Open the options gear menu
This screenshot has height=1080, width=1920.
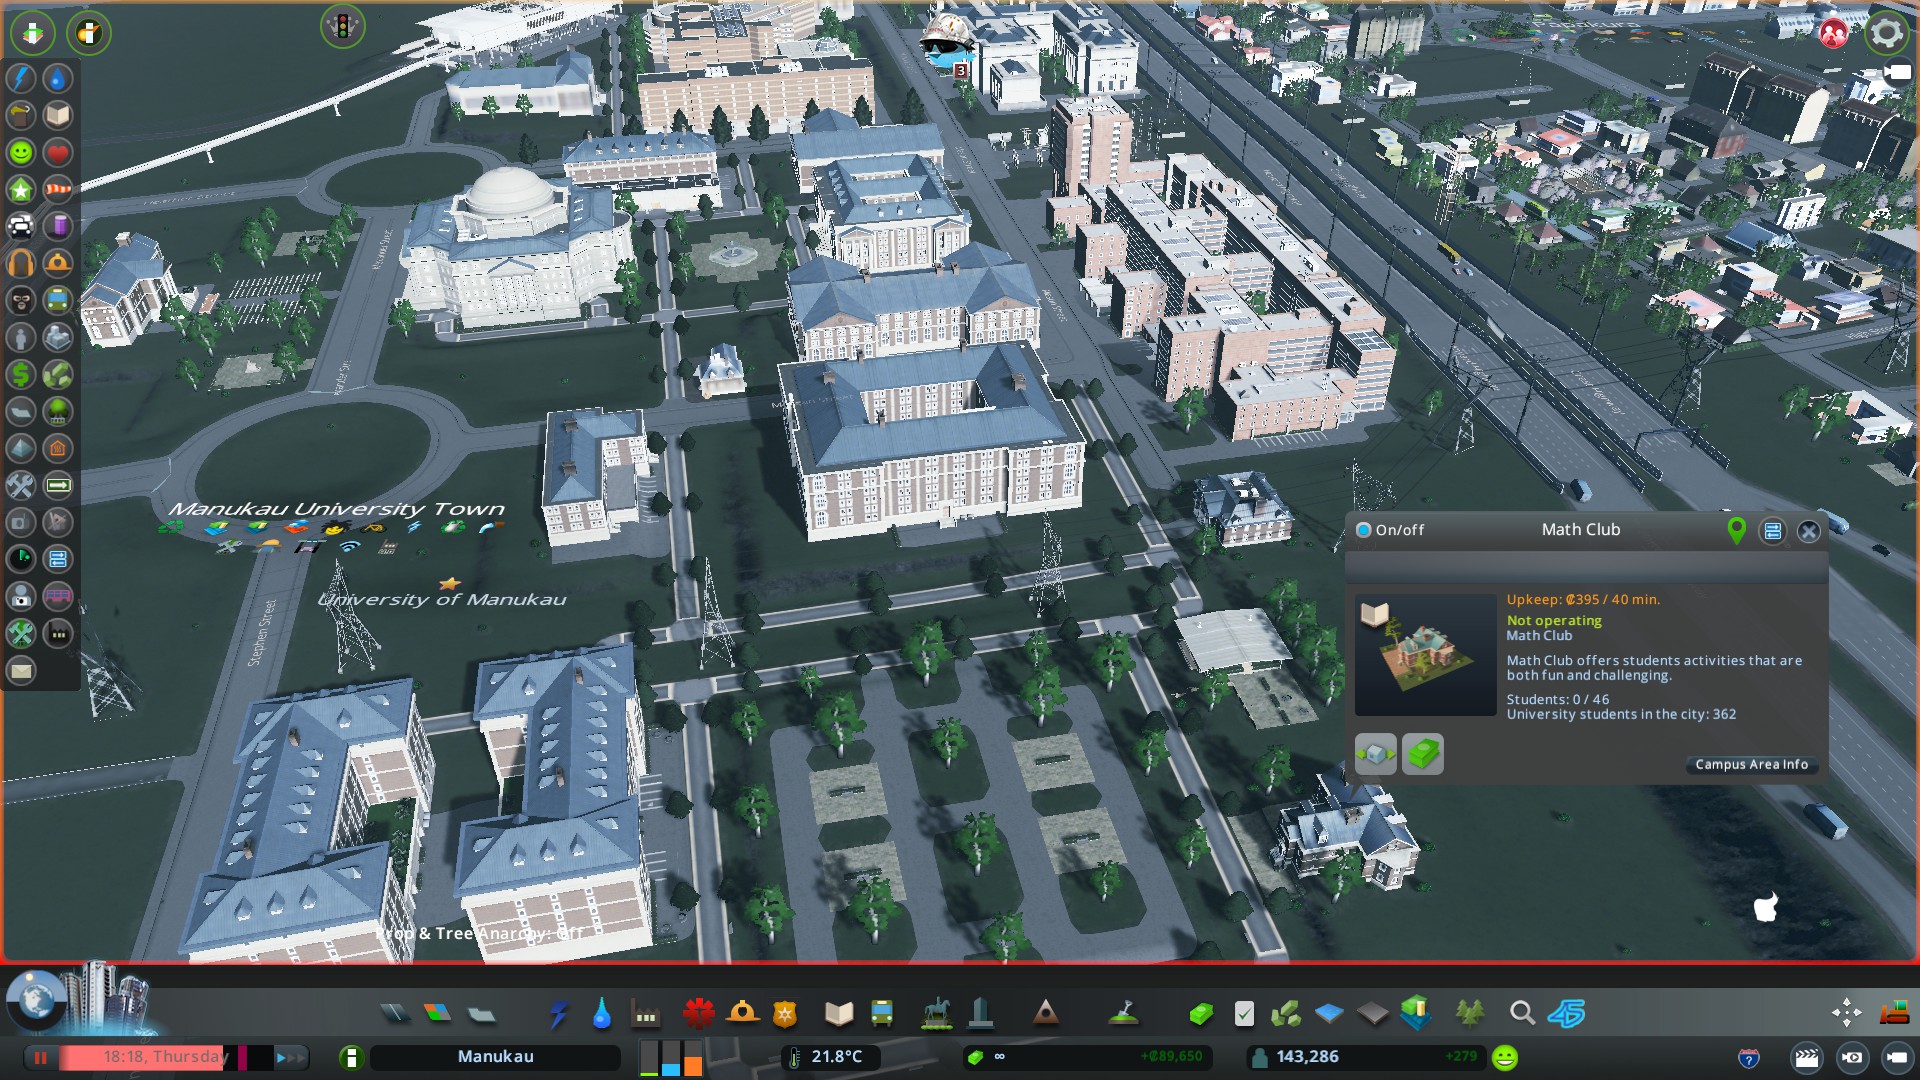click(1886, 33)
